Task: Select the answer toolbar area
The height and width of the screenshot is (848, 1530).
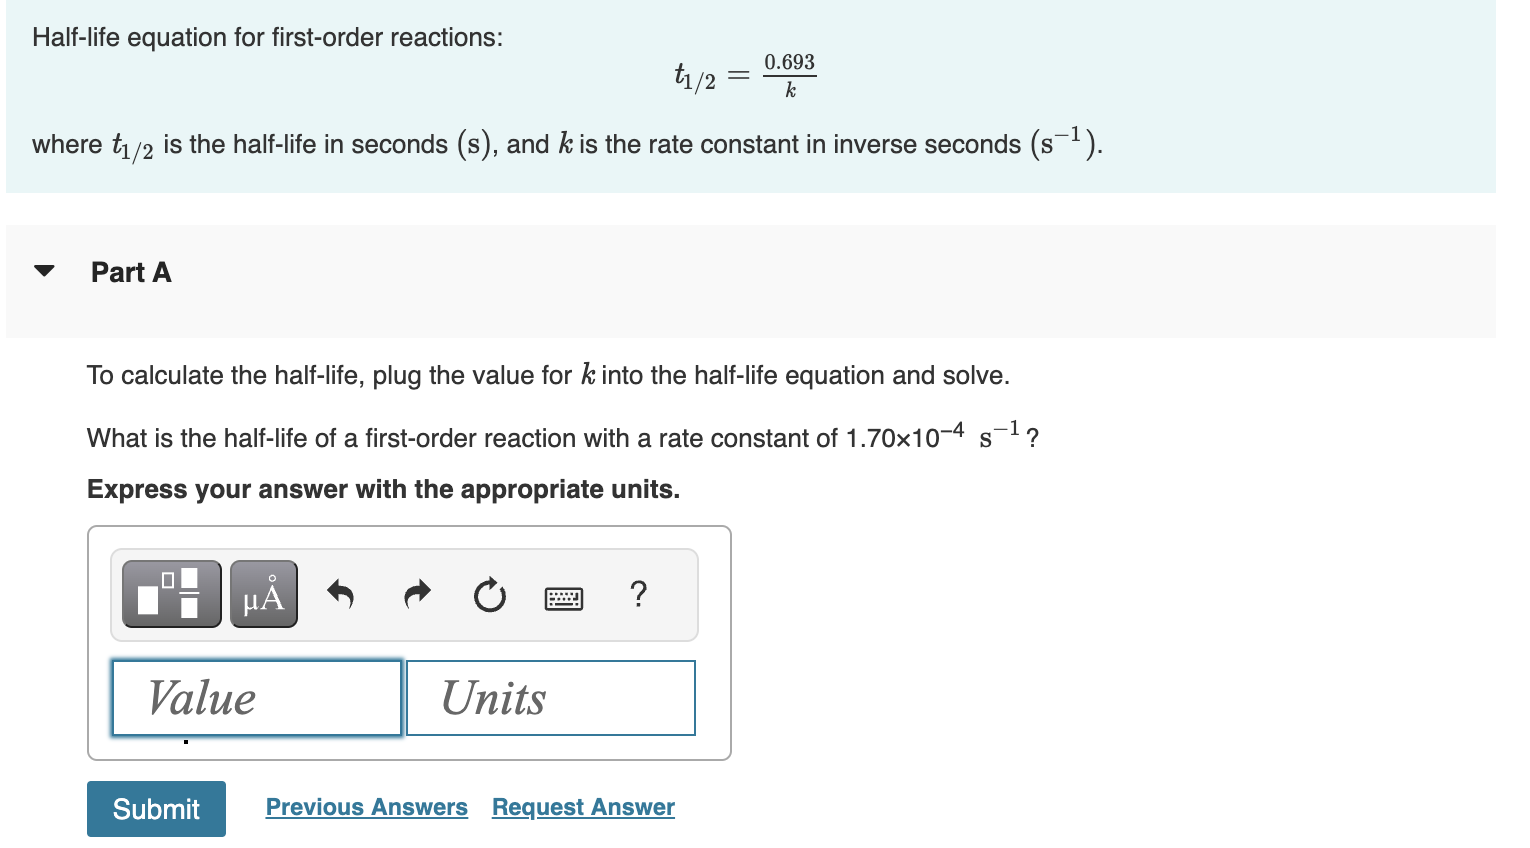Action: 403,593
